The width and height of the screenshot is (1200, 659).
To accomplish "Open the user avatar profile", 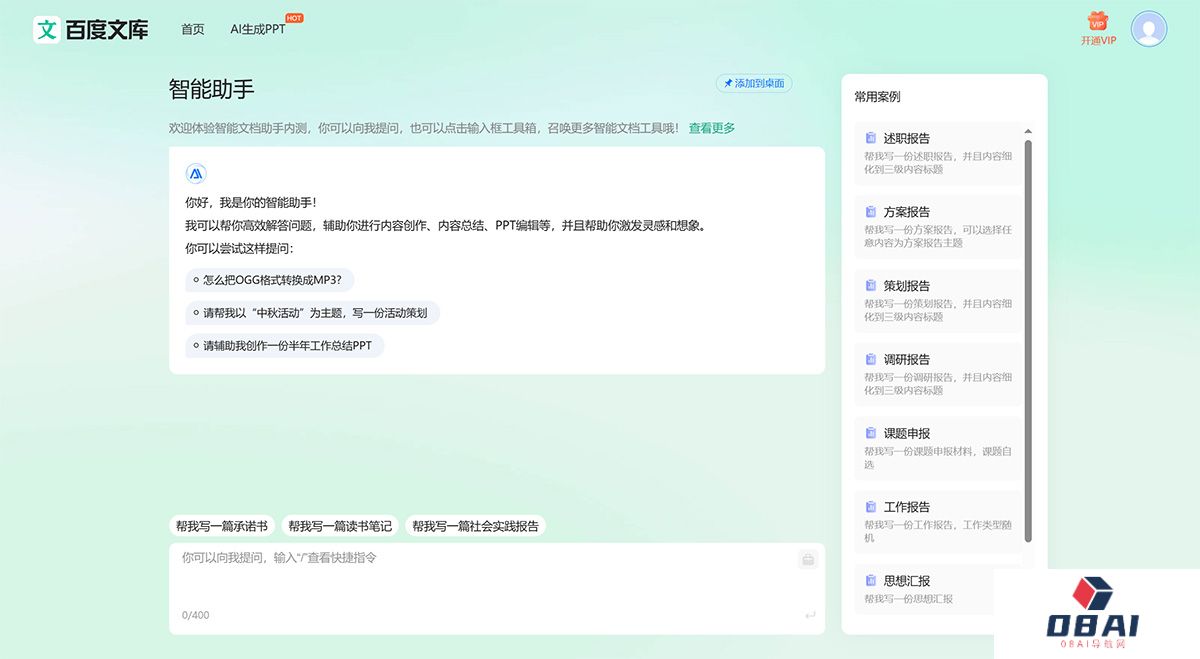I will pos(1149,29).
